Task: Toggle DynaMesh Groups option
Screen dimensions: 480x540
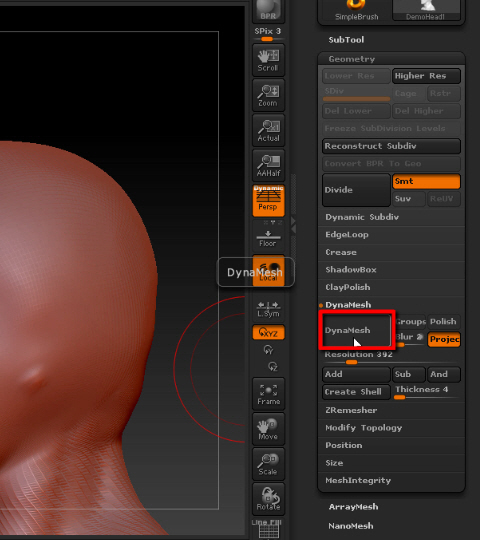Action: tap(410, 322)
